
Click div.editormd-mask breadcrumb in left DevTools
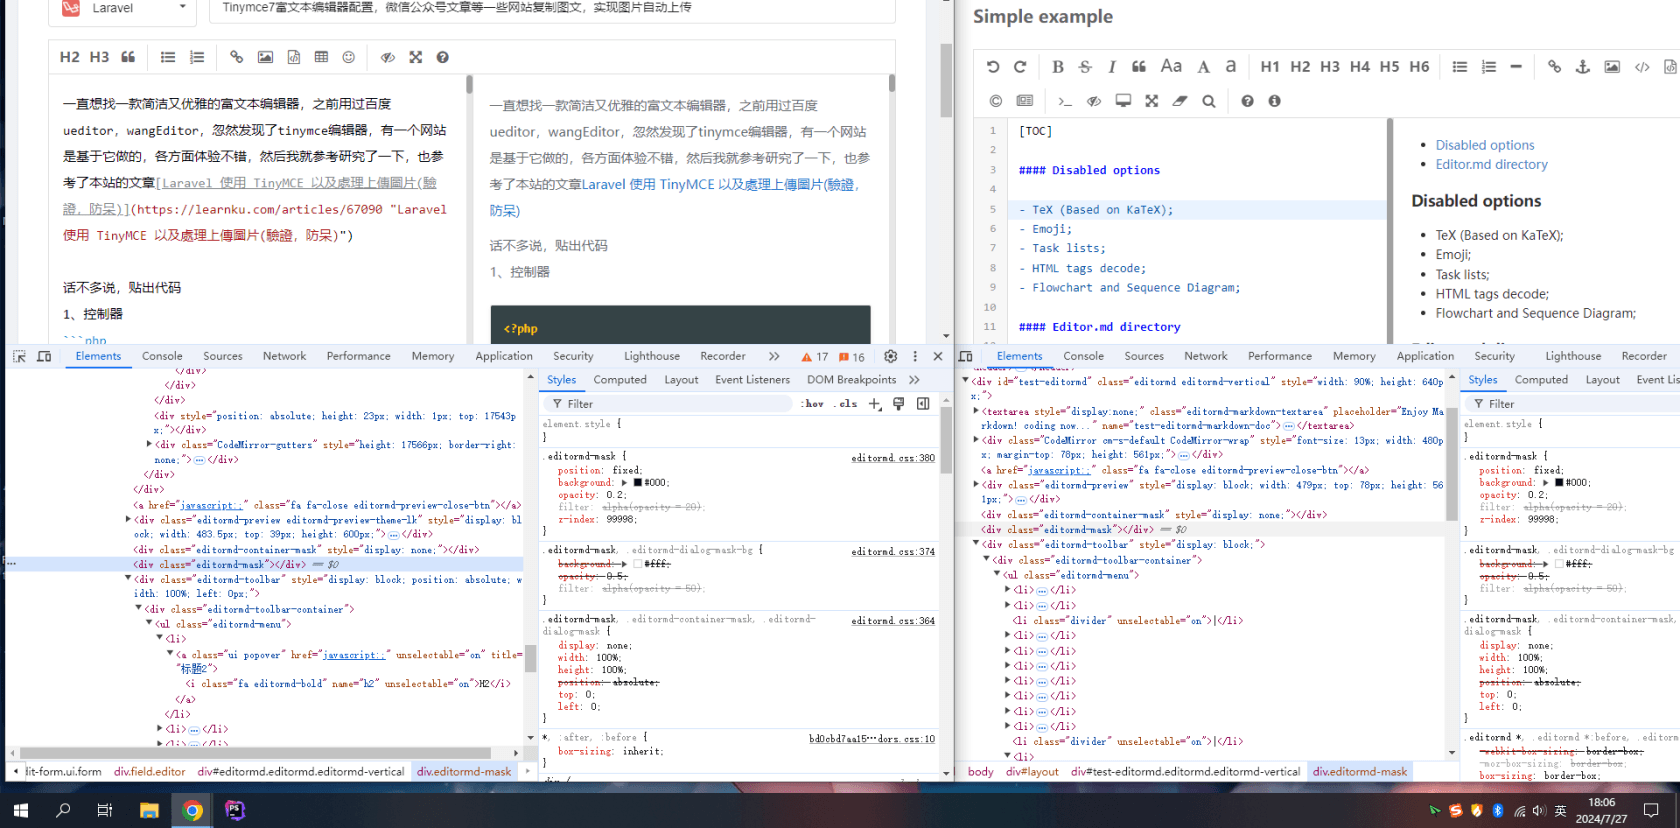point(464,771)
